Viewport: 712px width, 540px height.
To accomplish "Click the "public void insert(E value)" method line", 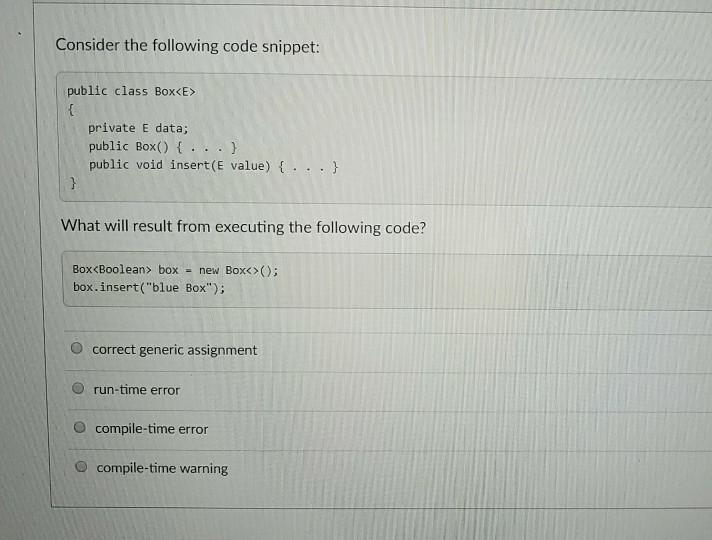I will pyautogui.click(x=213, y=166).
